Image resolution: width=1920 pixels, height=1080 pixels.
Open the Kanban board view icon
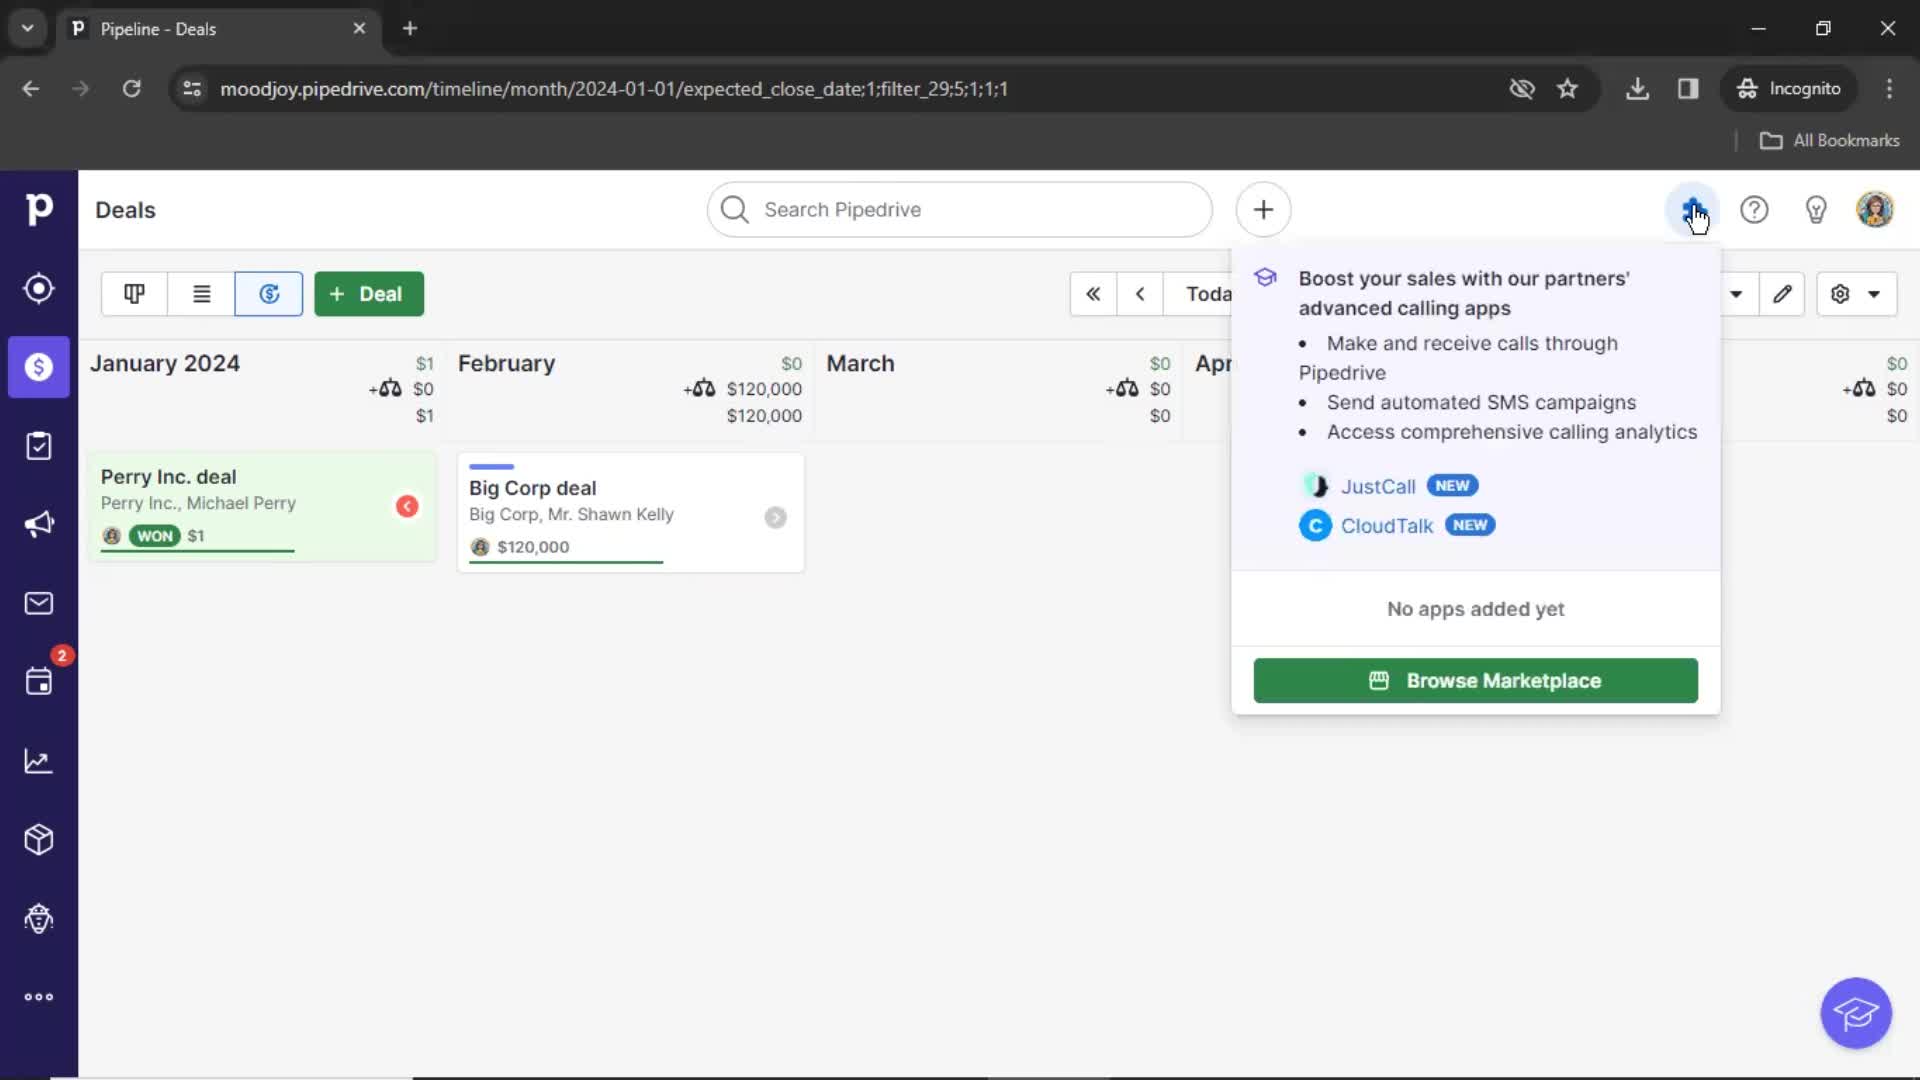[x=133, y=293]
